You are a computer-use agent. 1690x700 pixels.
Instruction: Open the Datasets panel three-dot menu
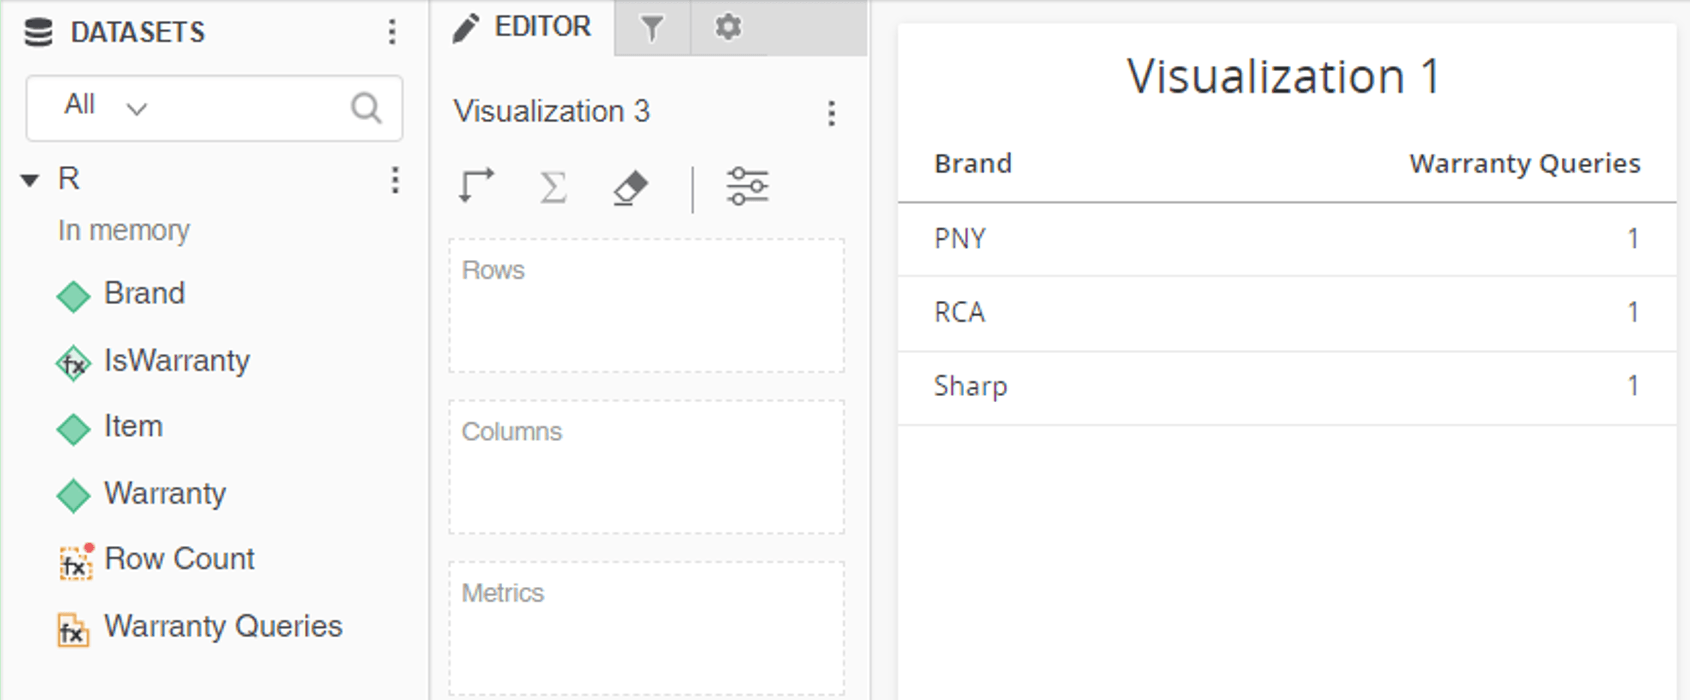pyautogui.click(x=392, y=32)
